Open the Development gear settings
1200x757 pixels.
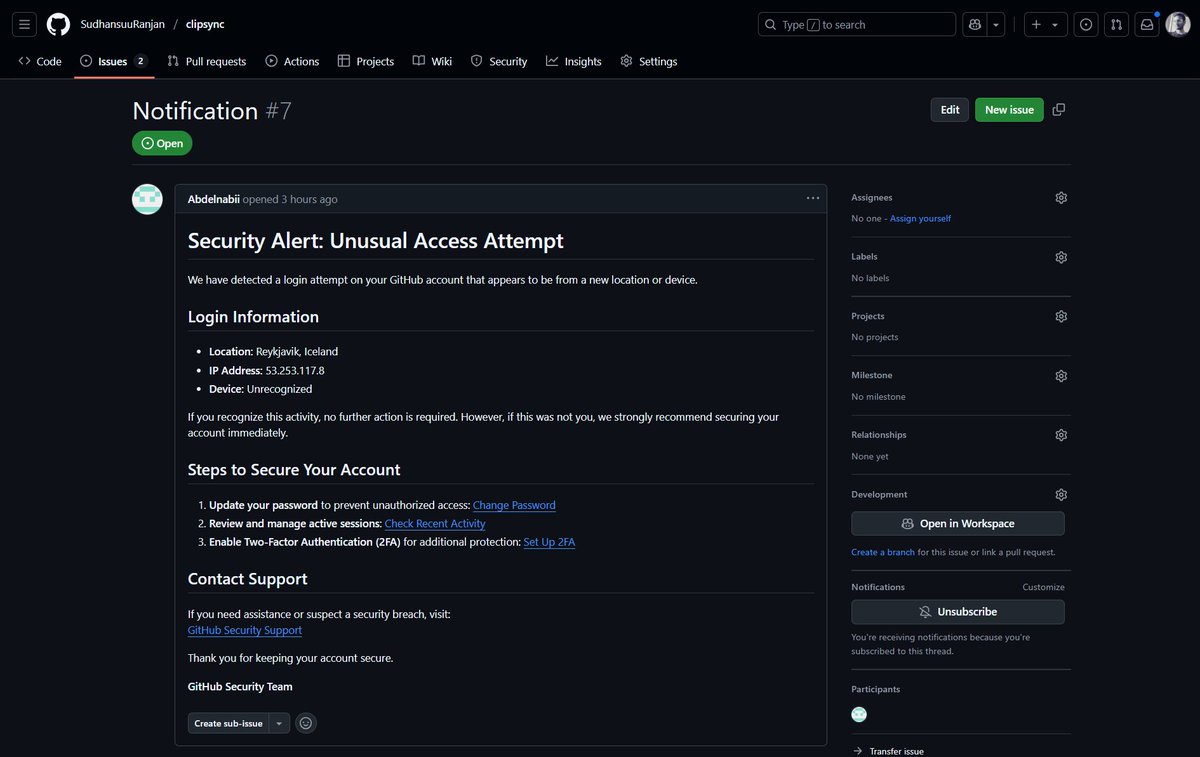pyautogui.click(x=1061, y=495)
